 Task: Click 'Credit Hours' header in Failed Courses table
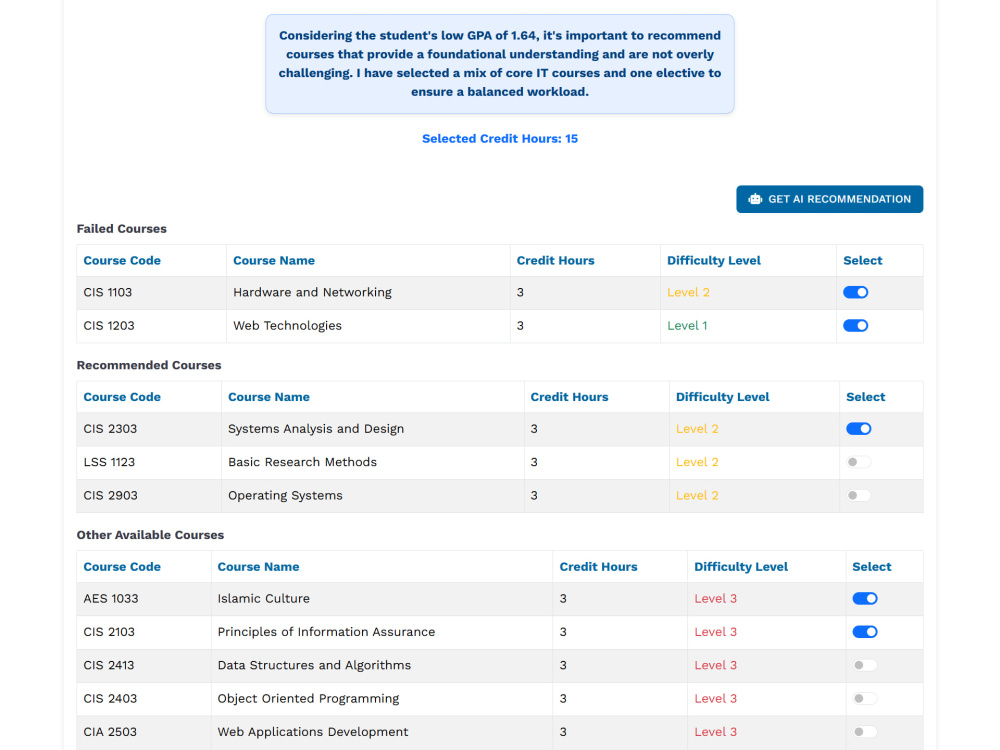[555, 260]
